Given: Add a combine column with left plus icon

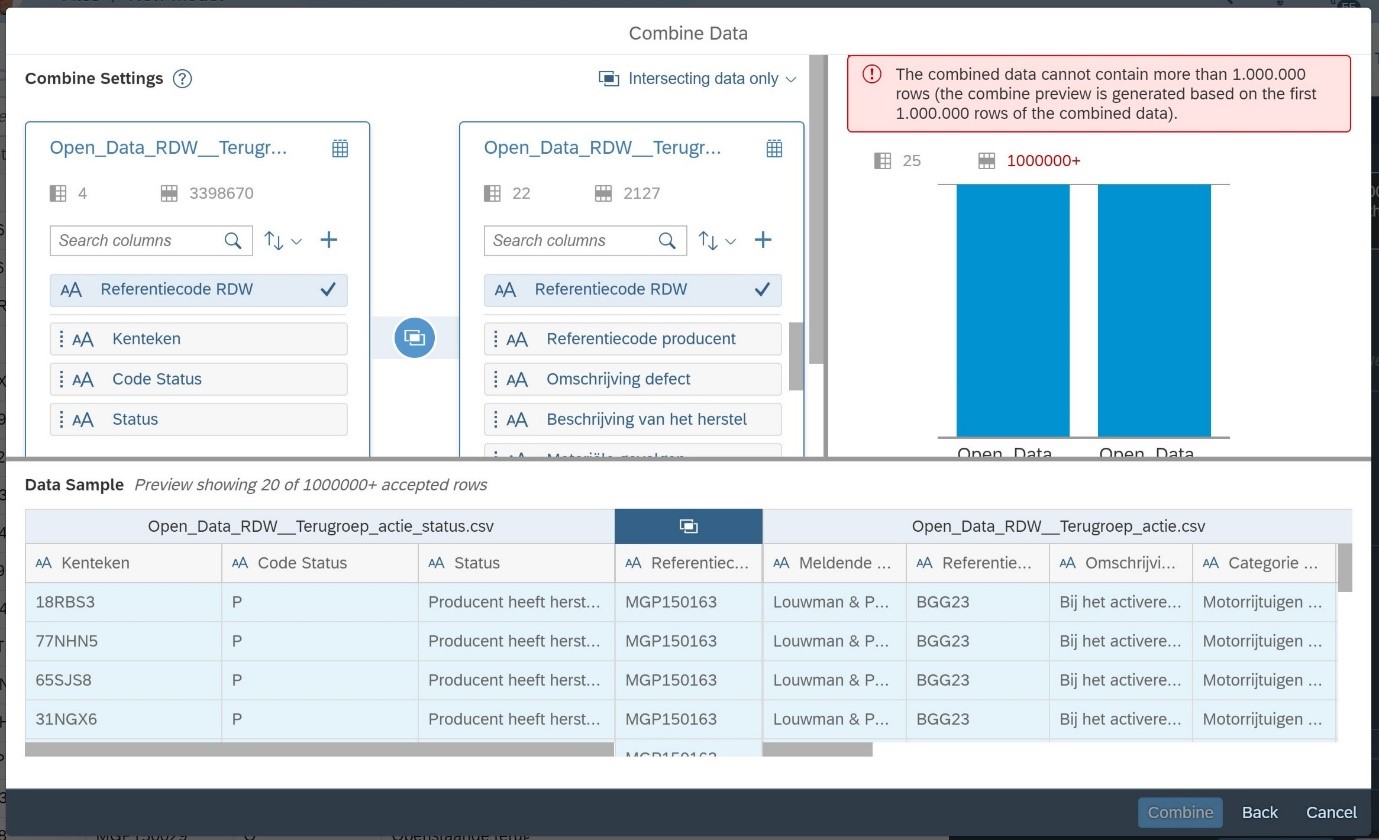Looking at the screenshot, I should [x=329, y=240].
